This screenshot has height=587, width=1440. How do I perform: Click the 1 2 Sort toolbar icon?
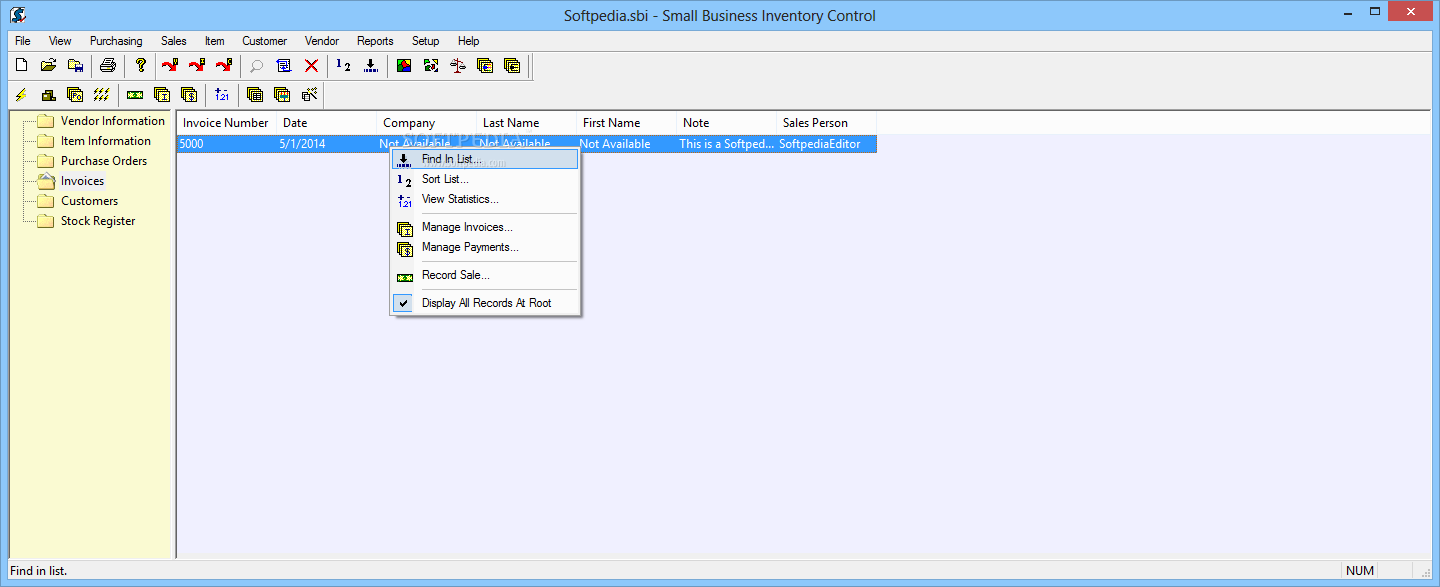click(x=344, y=66)
